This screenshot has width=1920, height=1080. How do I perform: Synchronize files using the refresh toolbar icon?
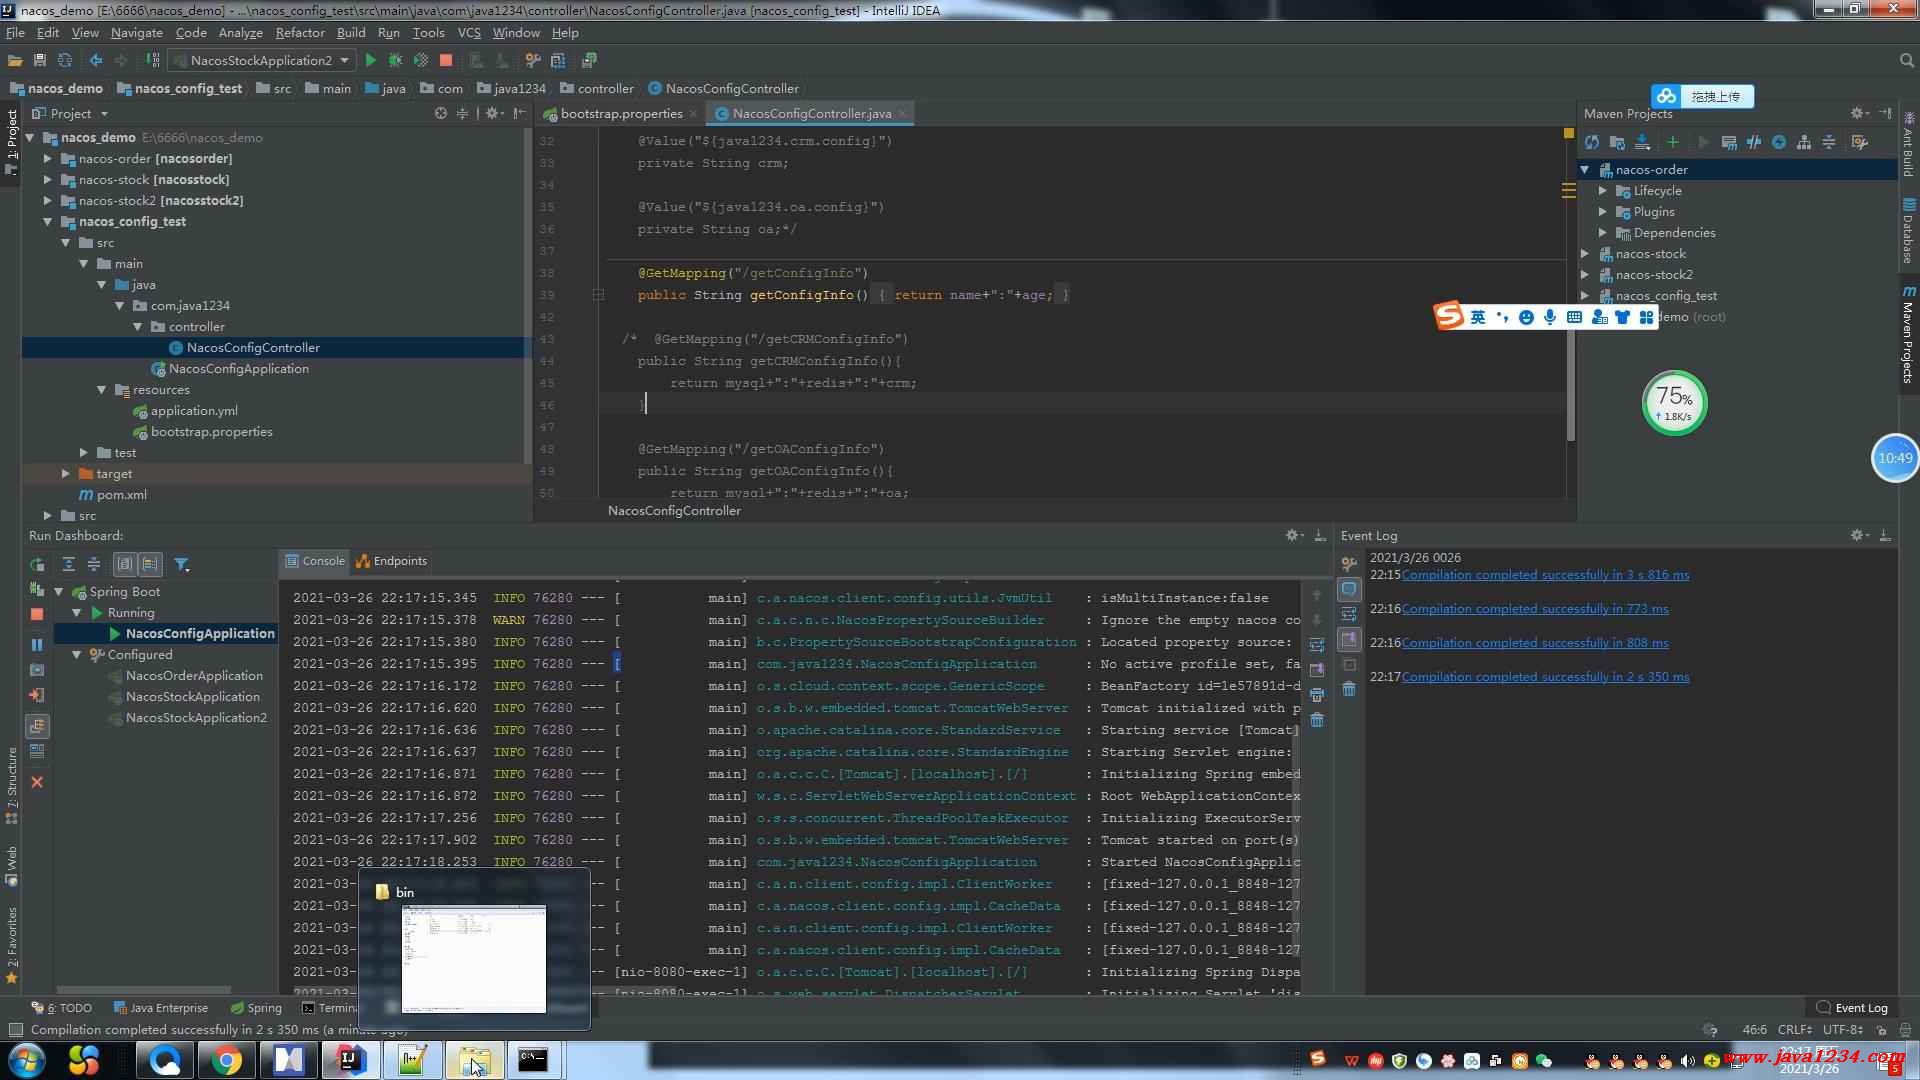click(65, 60)
